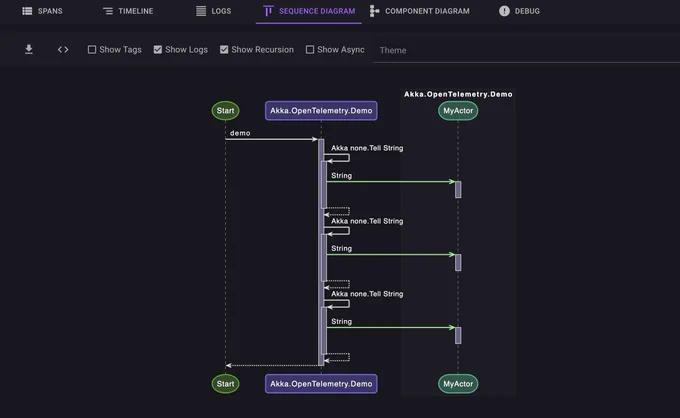Click the download diagram icon
This screenshot has width=680, height=418.
[x=29, y=49]
